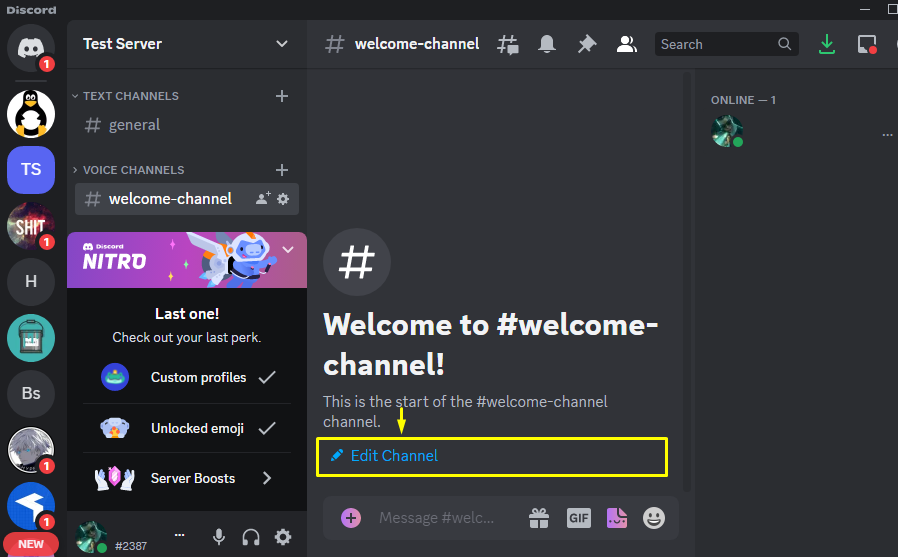898x557 pixels.
Task: Open the teal bucket server icon
Action: coord(30,338)
